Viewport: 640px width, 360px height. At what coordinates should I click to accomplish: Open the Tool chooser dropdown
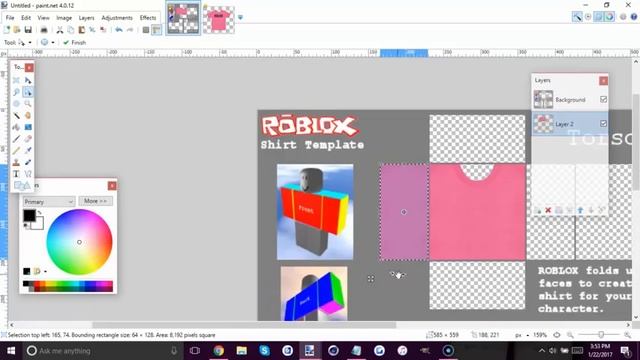24,42
